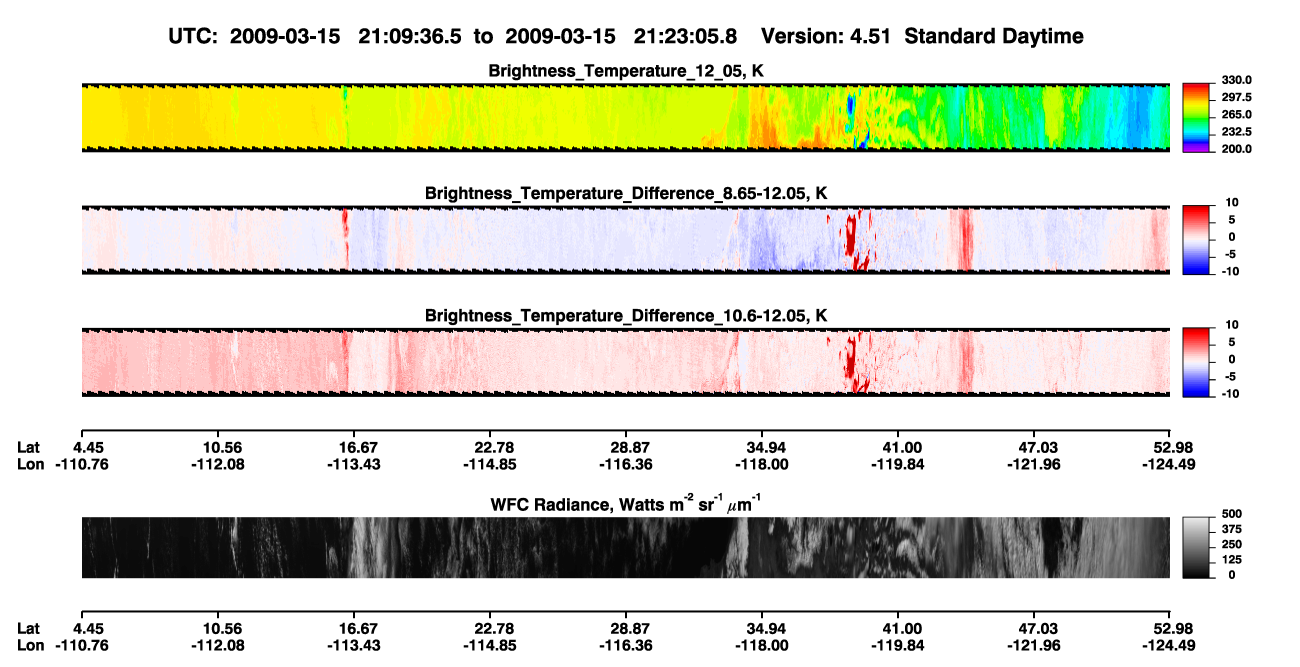Click latitude '47.03' on the upper axis

click(x=1034, y=448)
